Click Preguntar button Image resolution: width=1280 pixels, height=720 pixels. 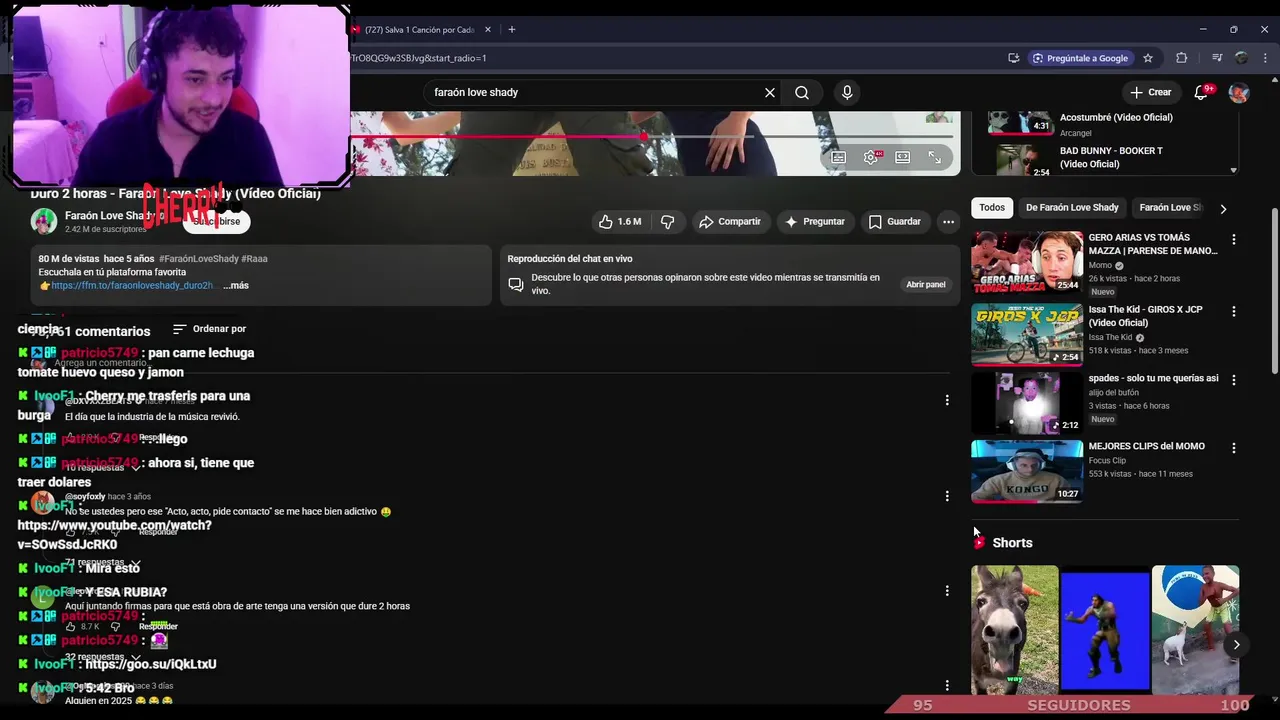tap(815, 221)
